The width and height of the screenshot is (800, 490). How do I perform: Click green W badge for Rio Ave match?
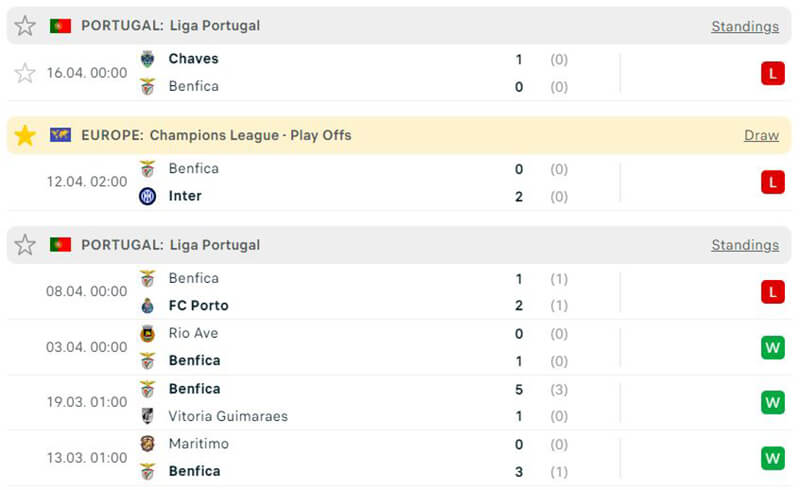click(x=772, y=347)
